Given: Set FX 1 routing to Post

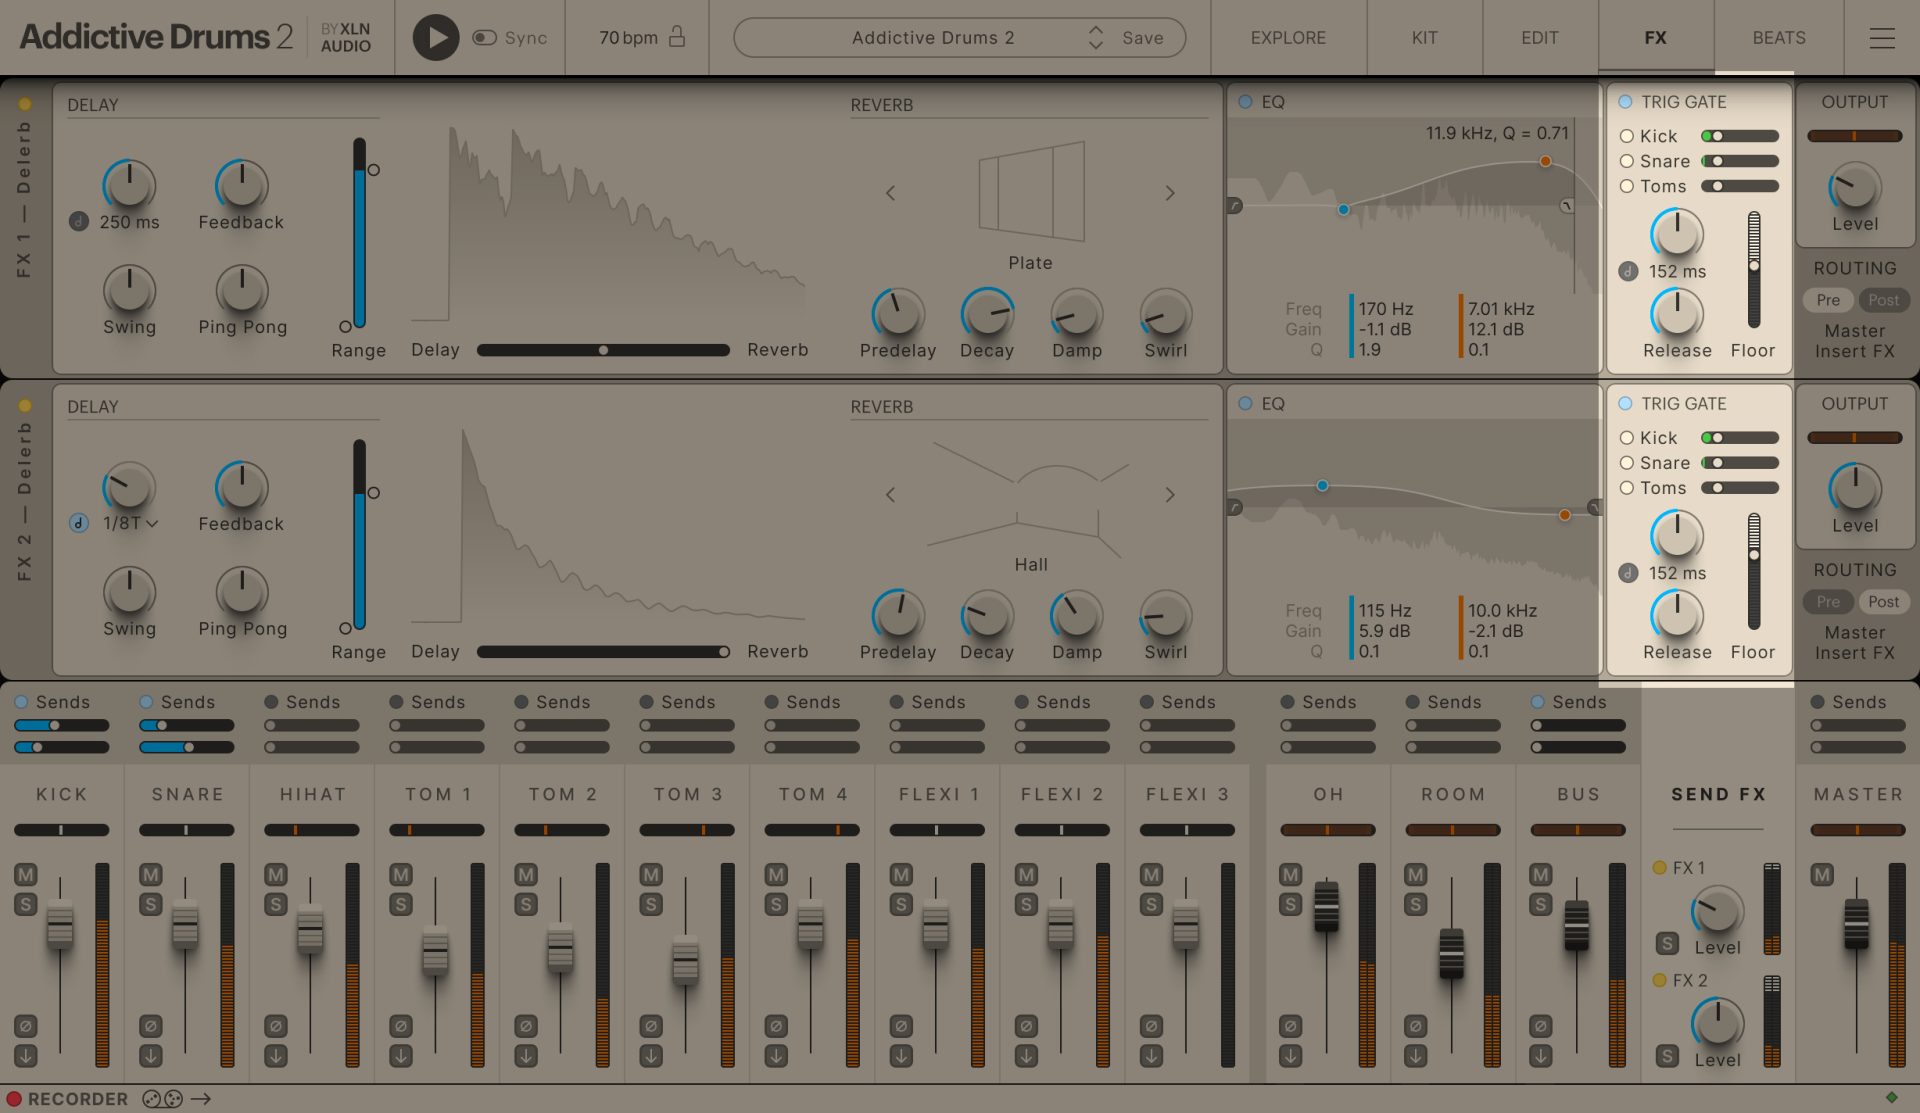Looking at the screenshot, I should pos(1883,300).
